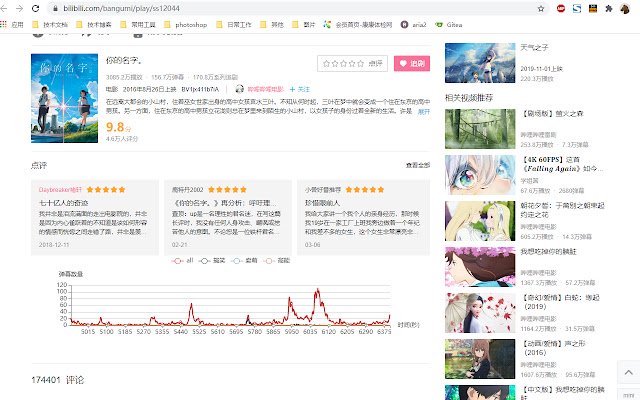Open the uploader's round avatar icon
The width and height of the screenshot is (640, 400).
(x=240, y=89)
